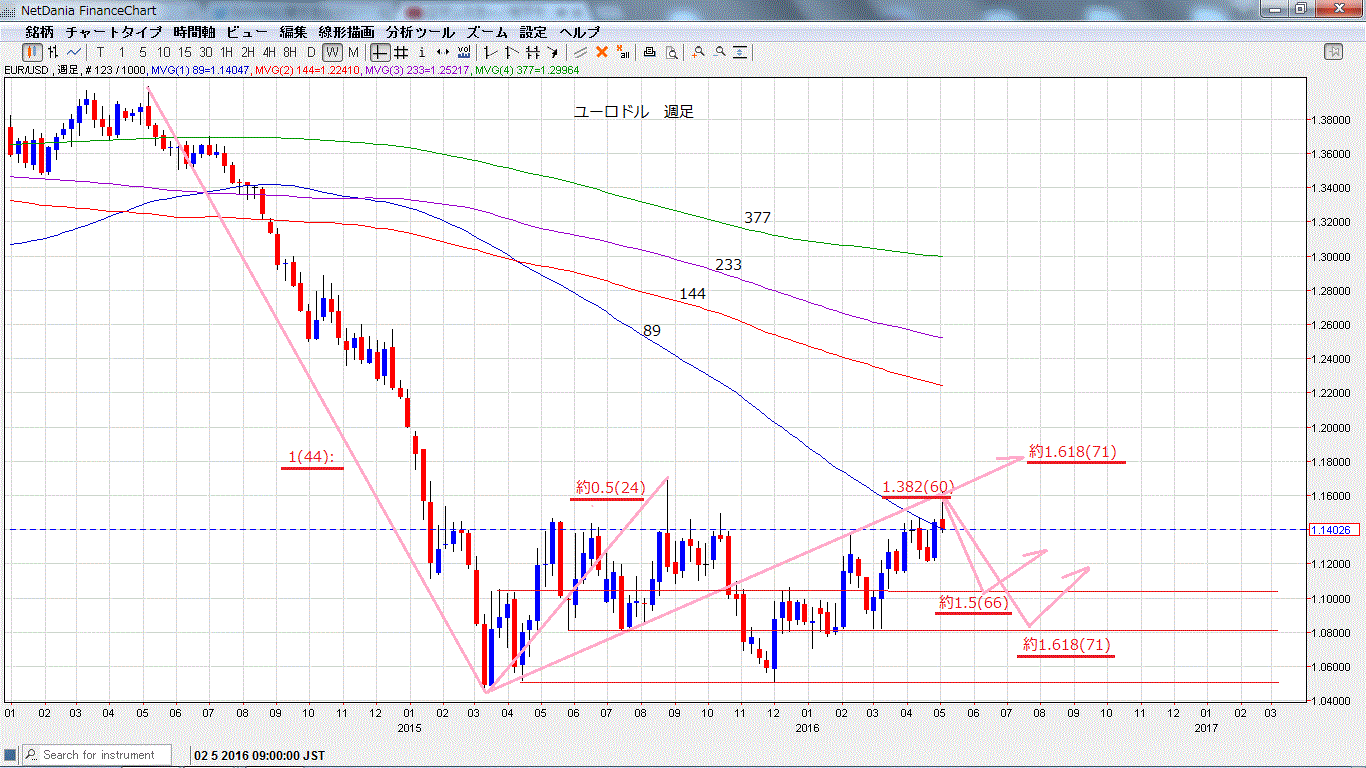Screen dimensions: 1366x768
Task: Click the horizontal arrows scroll icon
Action: click(442, 51)
